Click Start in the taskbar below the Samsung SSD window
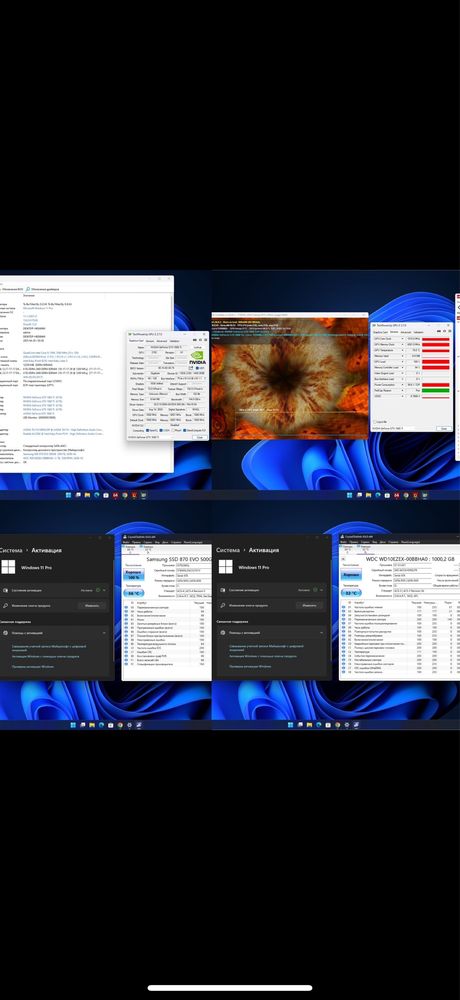 (73, 725)
